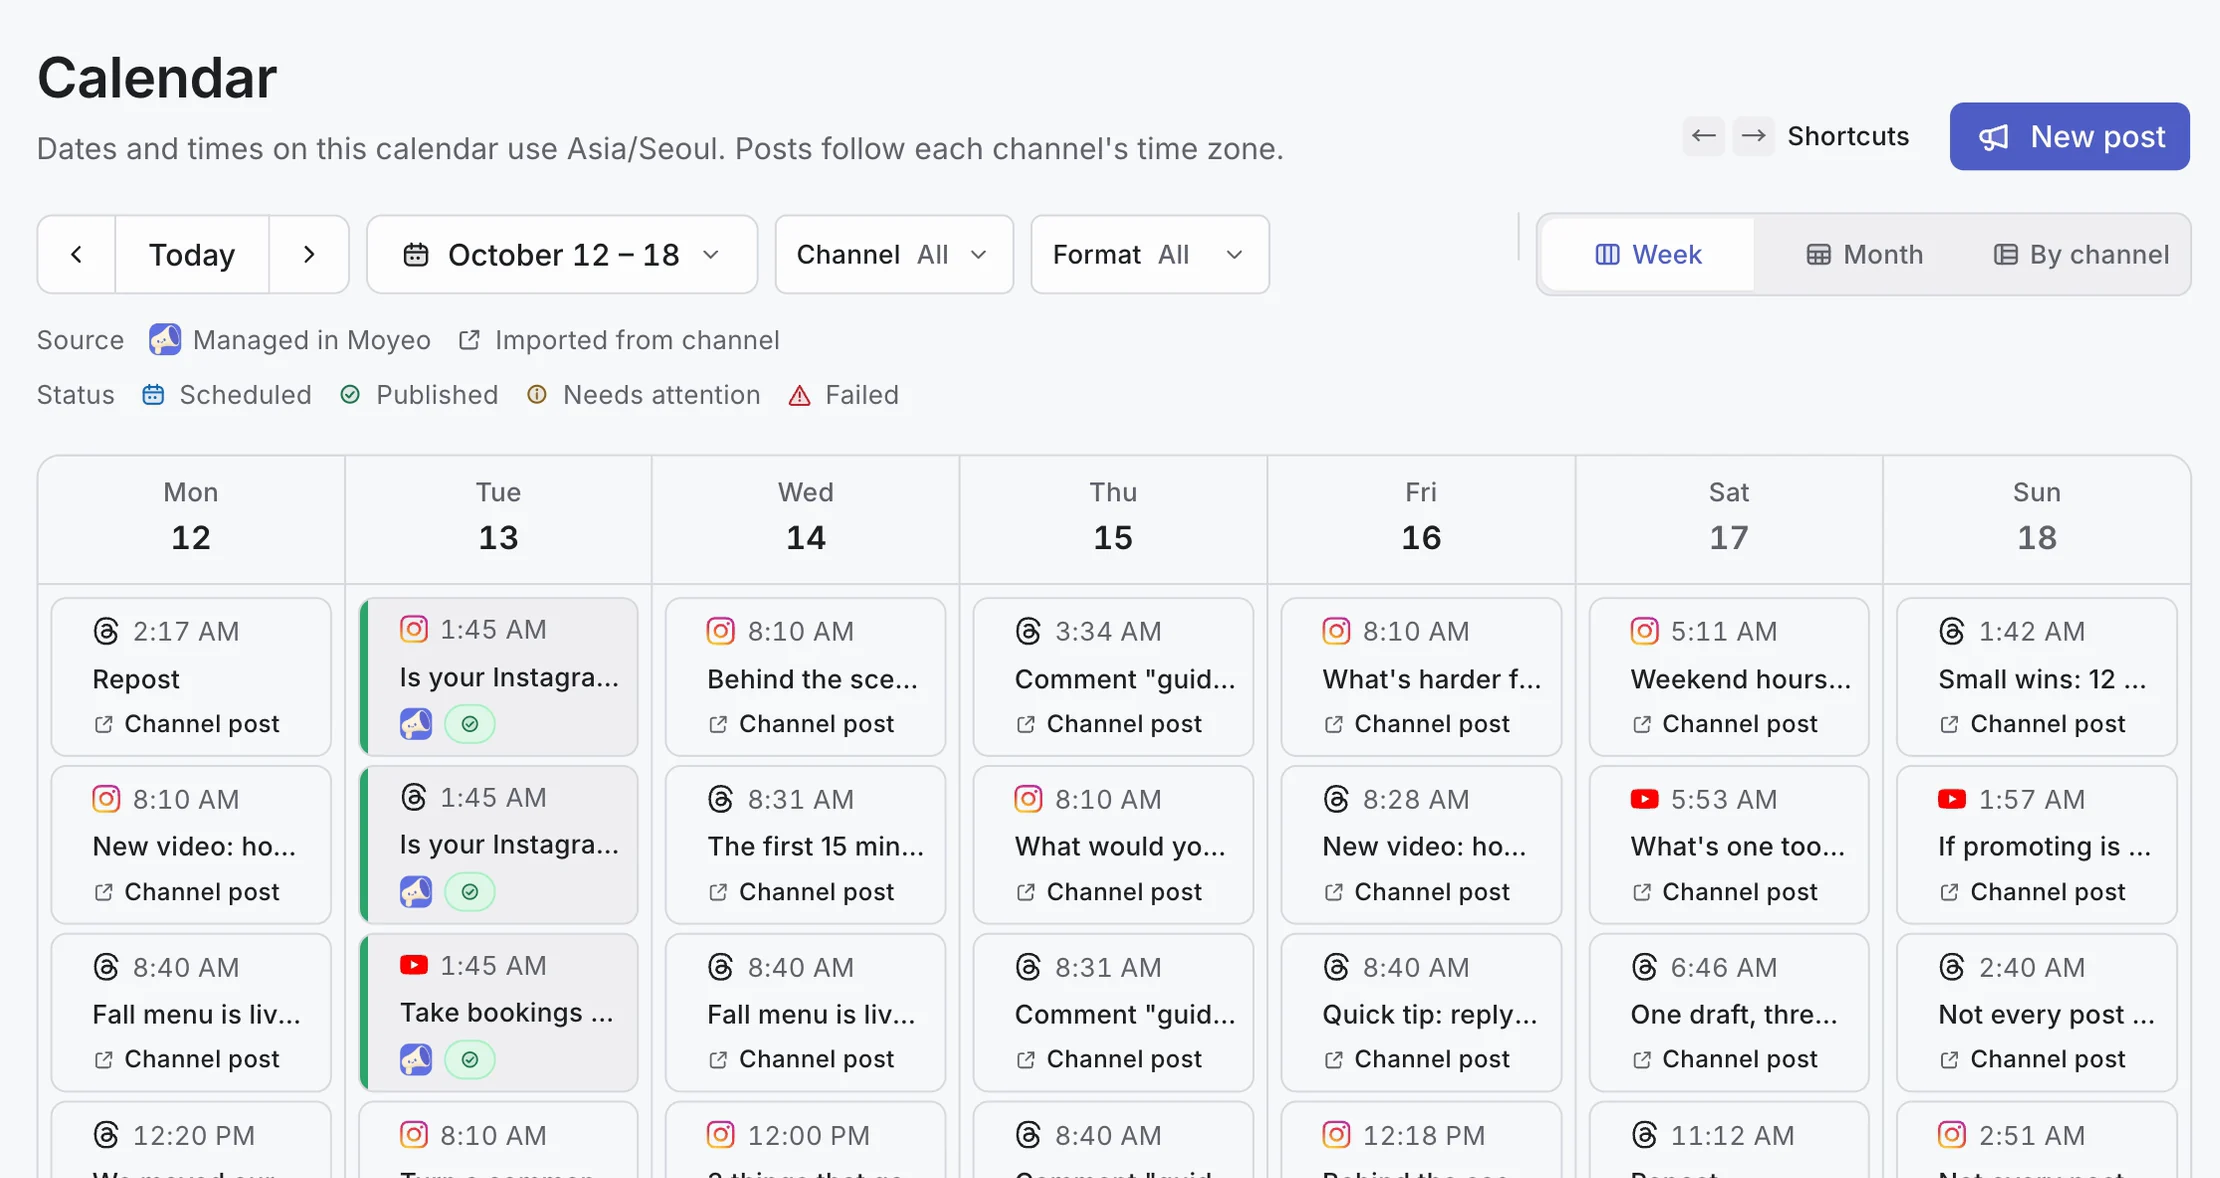Click the Published status checkmark icon
Image resolution: width=2220 pixels, height=1178 pixels.
350,395
